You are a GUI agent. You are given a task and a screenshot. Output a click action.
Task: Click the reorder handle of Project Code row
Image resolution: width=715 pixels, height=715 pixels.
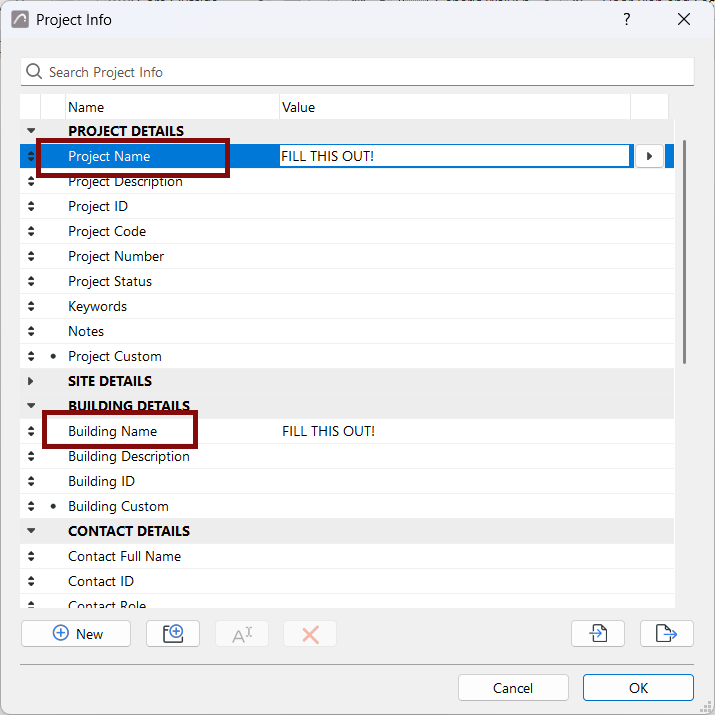coord(31,231)
